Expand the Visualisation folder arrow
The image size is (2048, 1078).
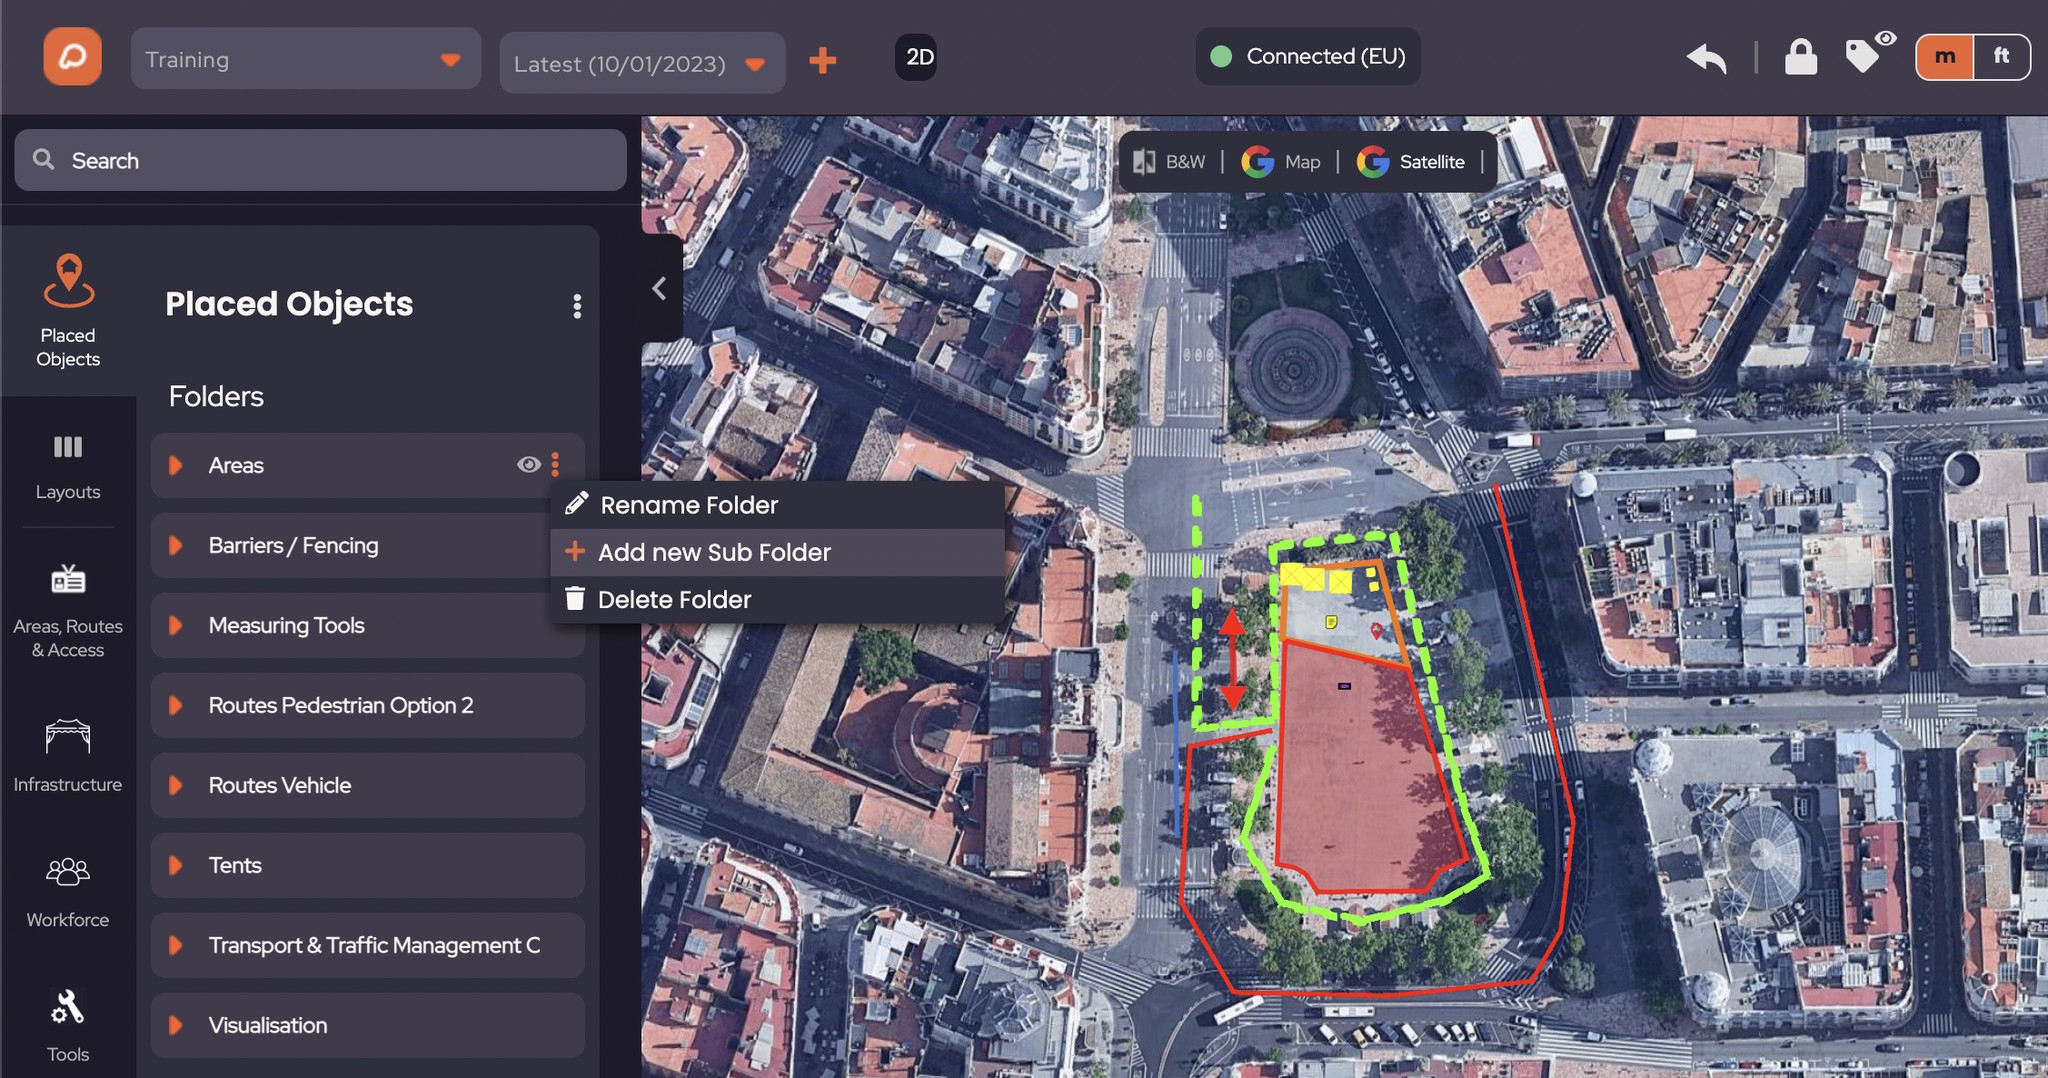click(x=176, y=1025)
